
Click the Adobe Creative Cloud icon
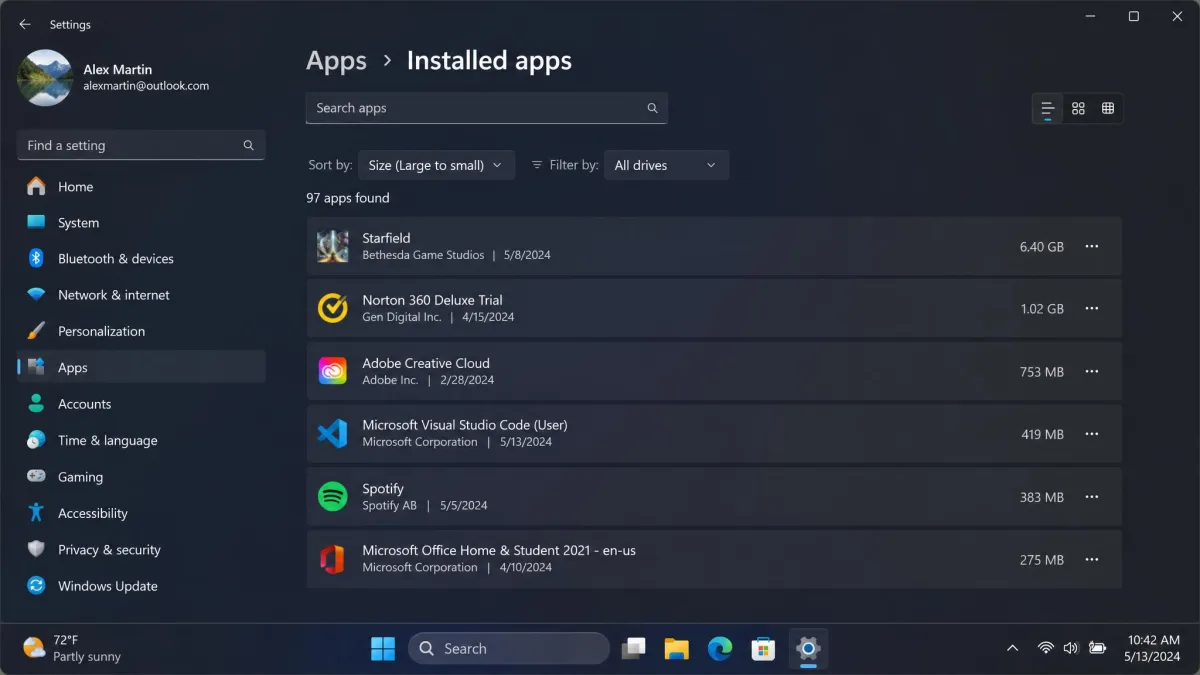pos(332,371)
